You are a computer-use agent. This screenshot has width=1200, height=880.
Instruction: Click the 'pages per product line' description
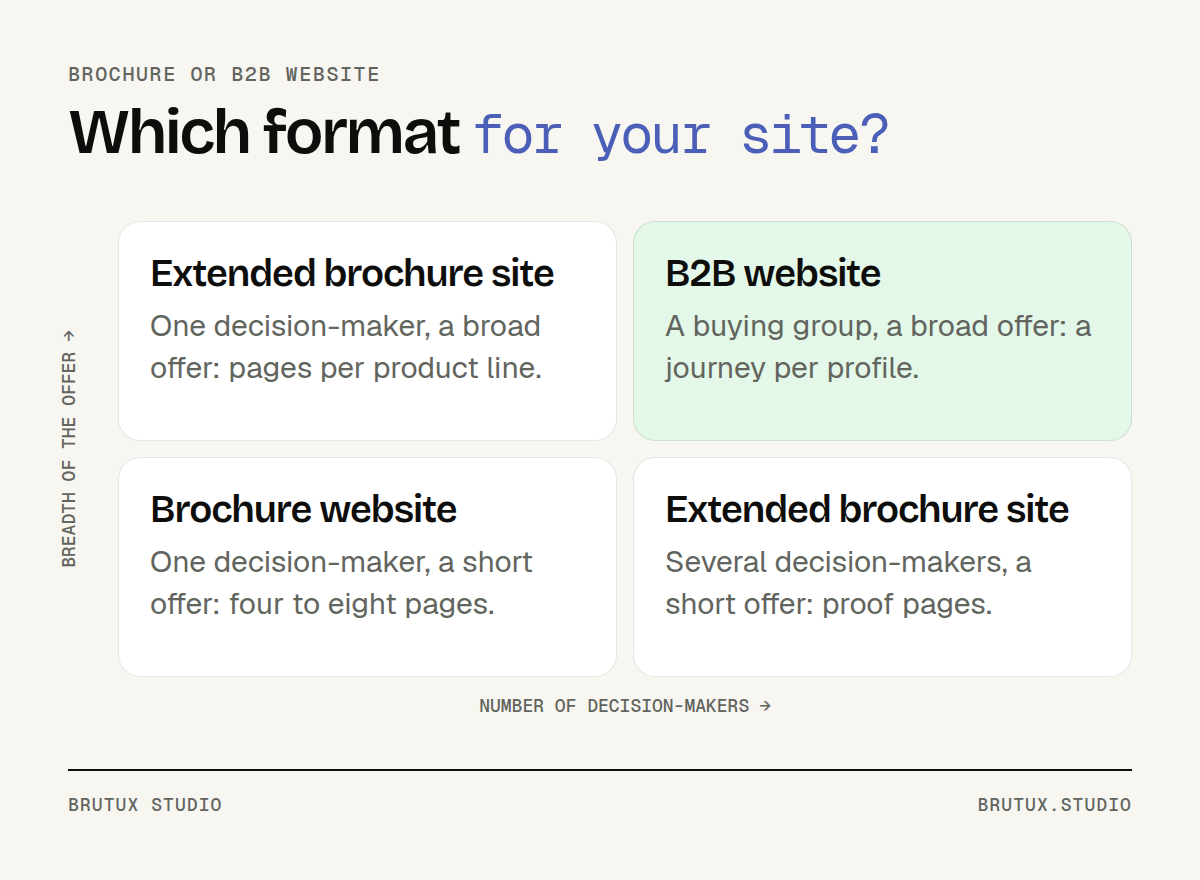click(346, 347)
